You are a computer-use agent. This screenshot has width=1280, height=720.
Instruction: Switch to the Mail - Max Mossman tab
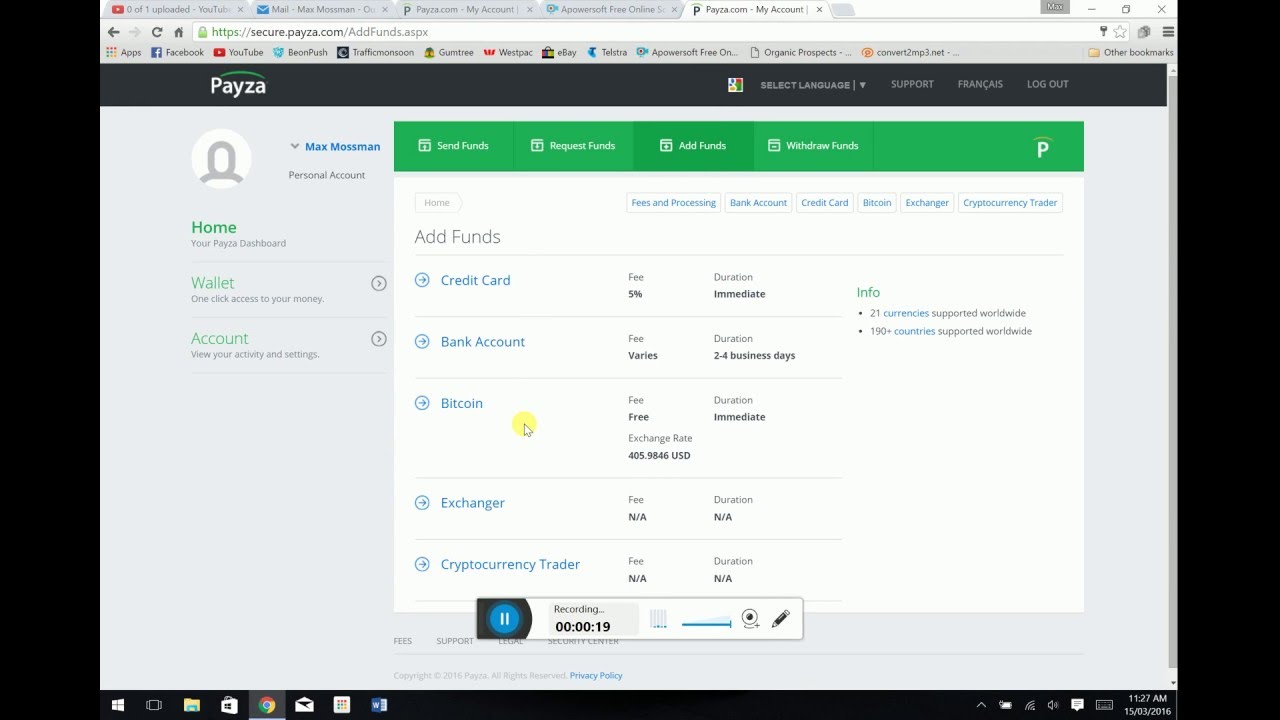(x=322, y=10)
